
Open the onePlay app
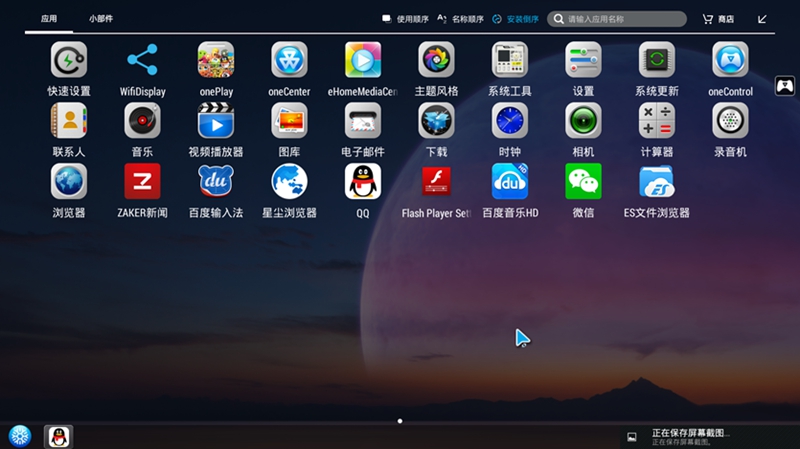click(216, 60)
